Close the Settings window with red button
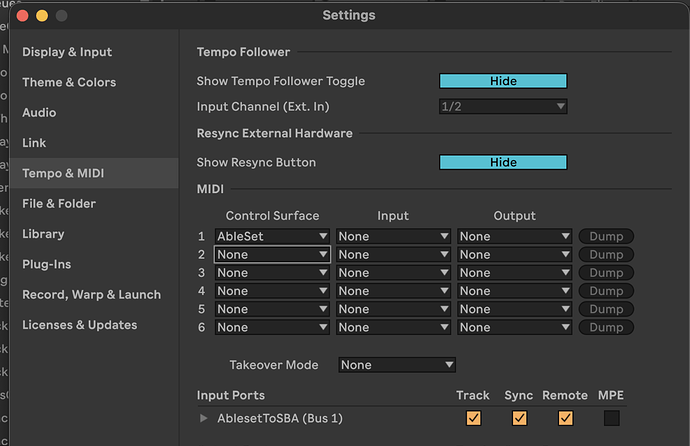The width and height of the screenshot is (690, 446). pyautogui.click(x=22, y=16)
